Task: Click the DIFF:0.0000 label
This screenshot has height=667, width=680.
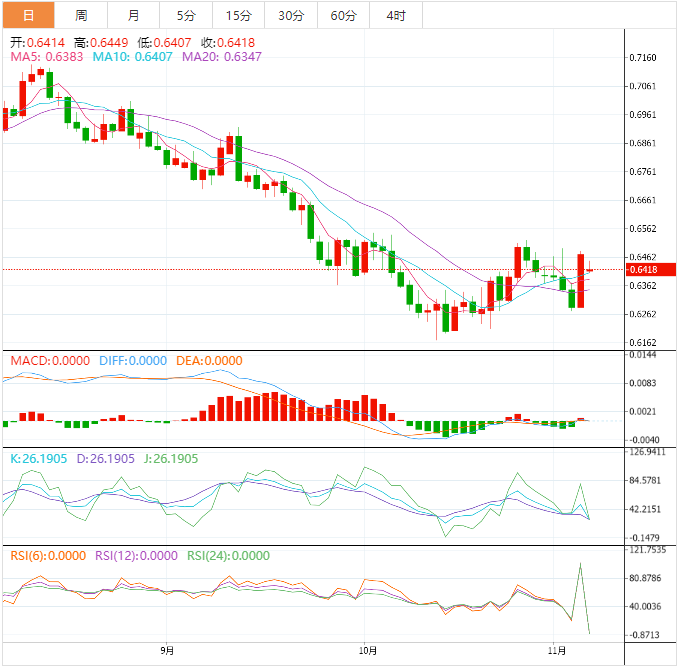Action: [133, 361]
